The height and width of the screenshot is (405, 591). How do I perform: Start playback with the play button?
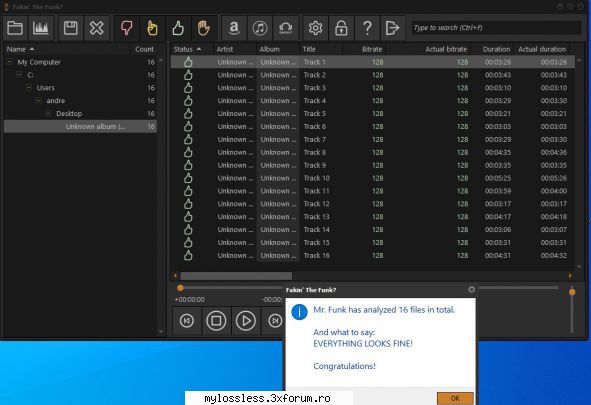(x=246, y=321)
